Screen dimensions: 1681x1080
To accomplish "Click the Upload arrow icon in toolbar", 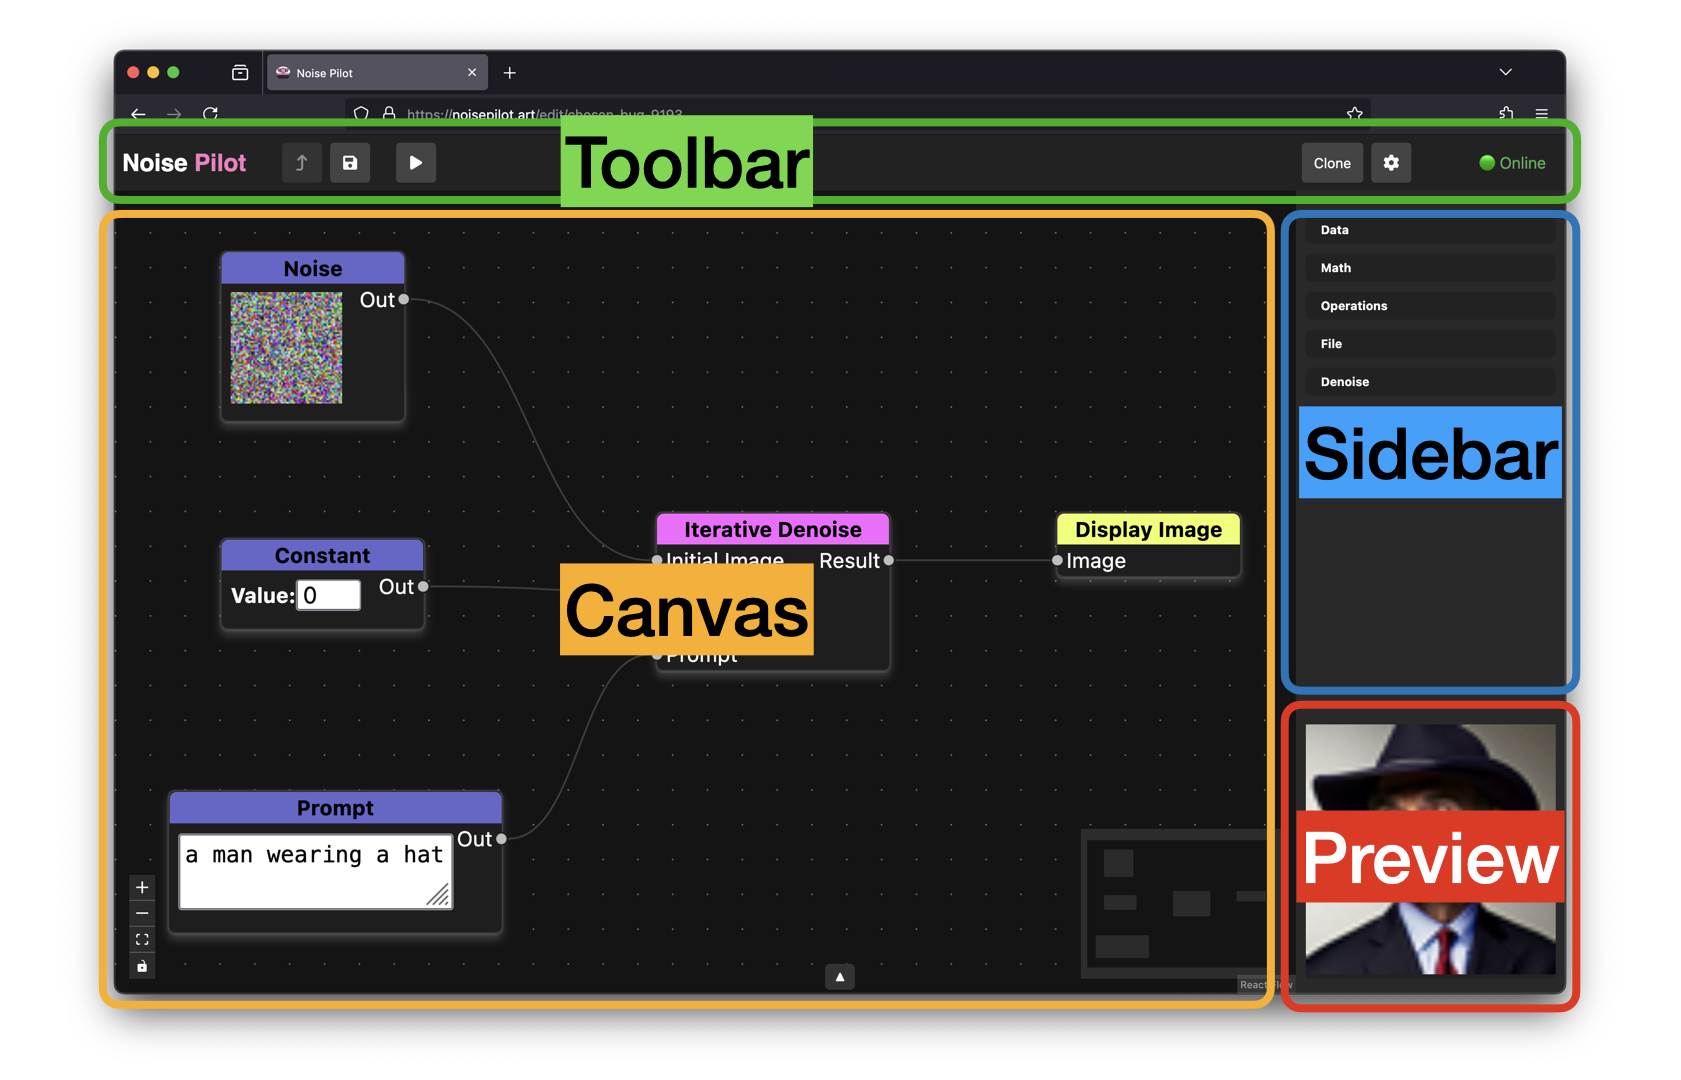I will tap(301, 162).
